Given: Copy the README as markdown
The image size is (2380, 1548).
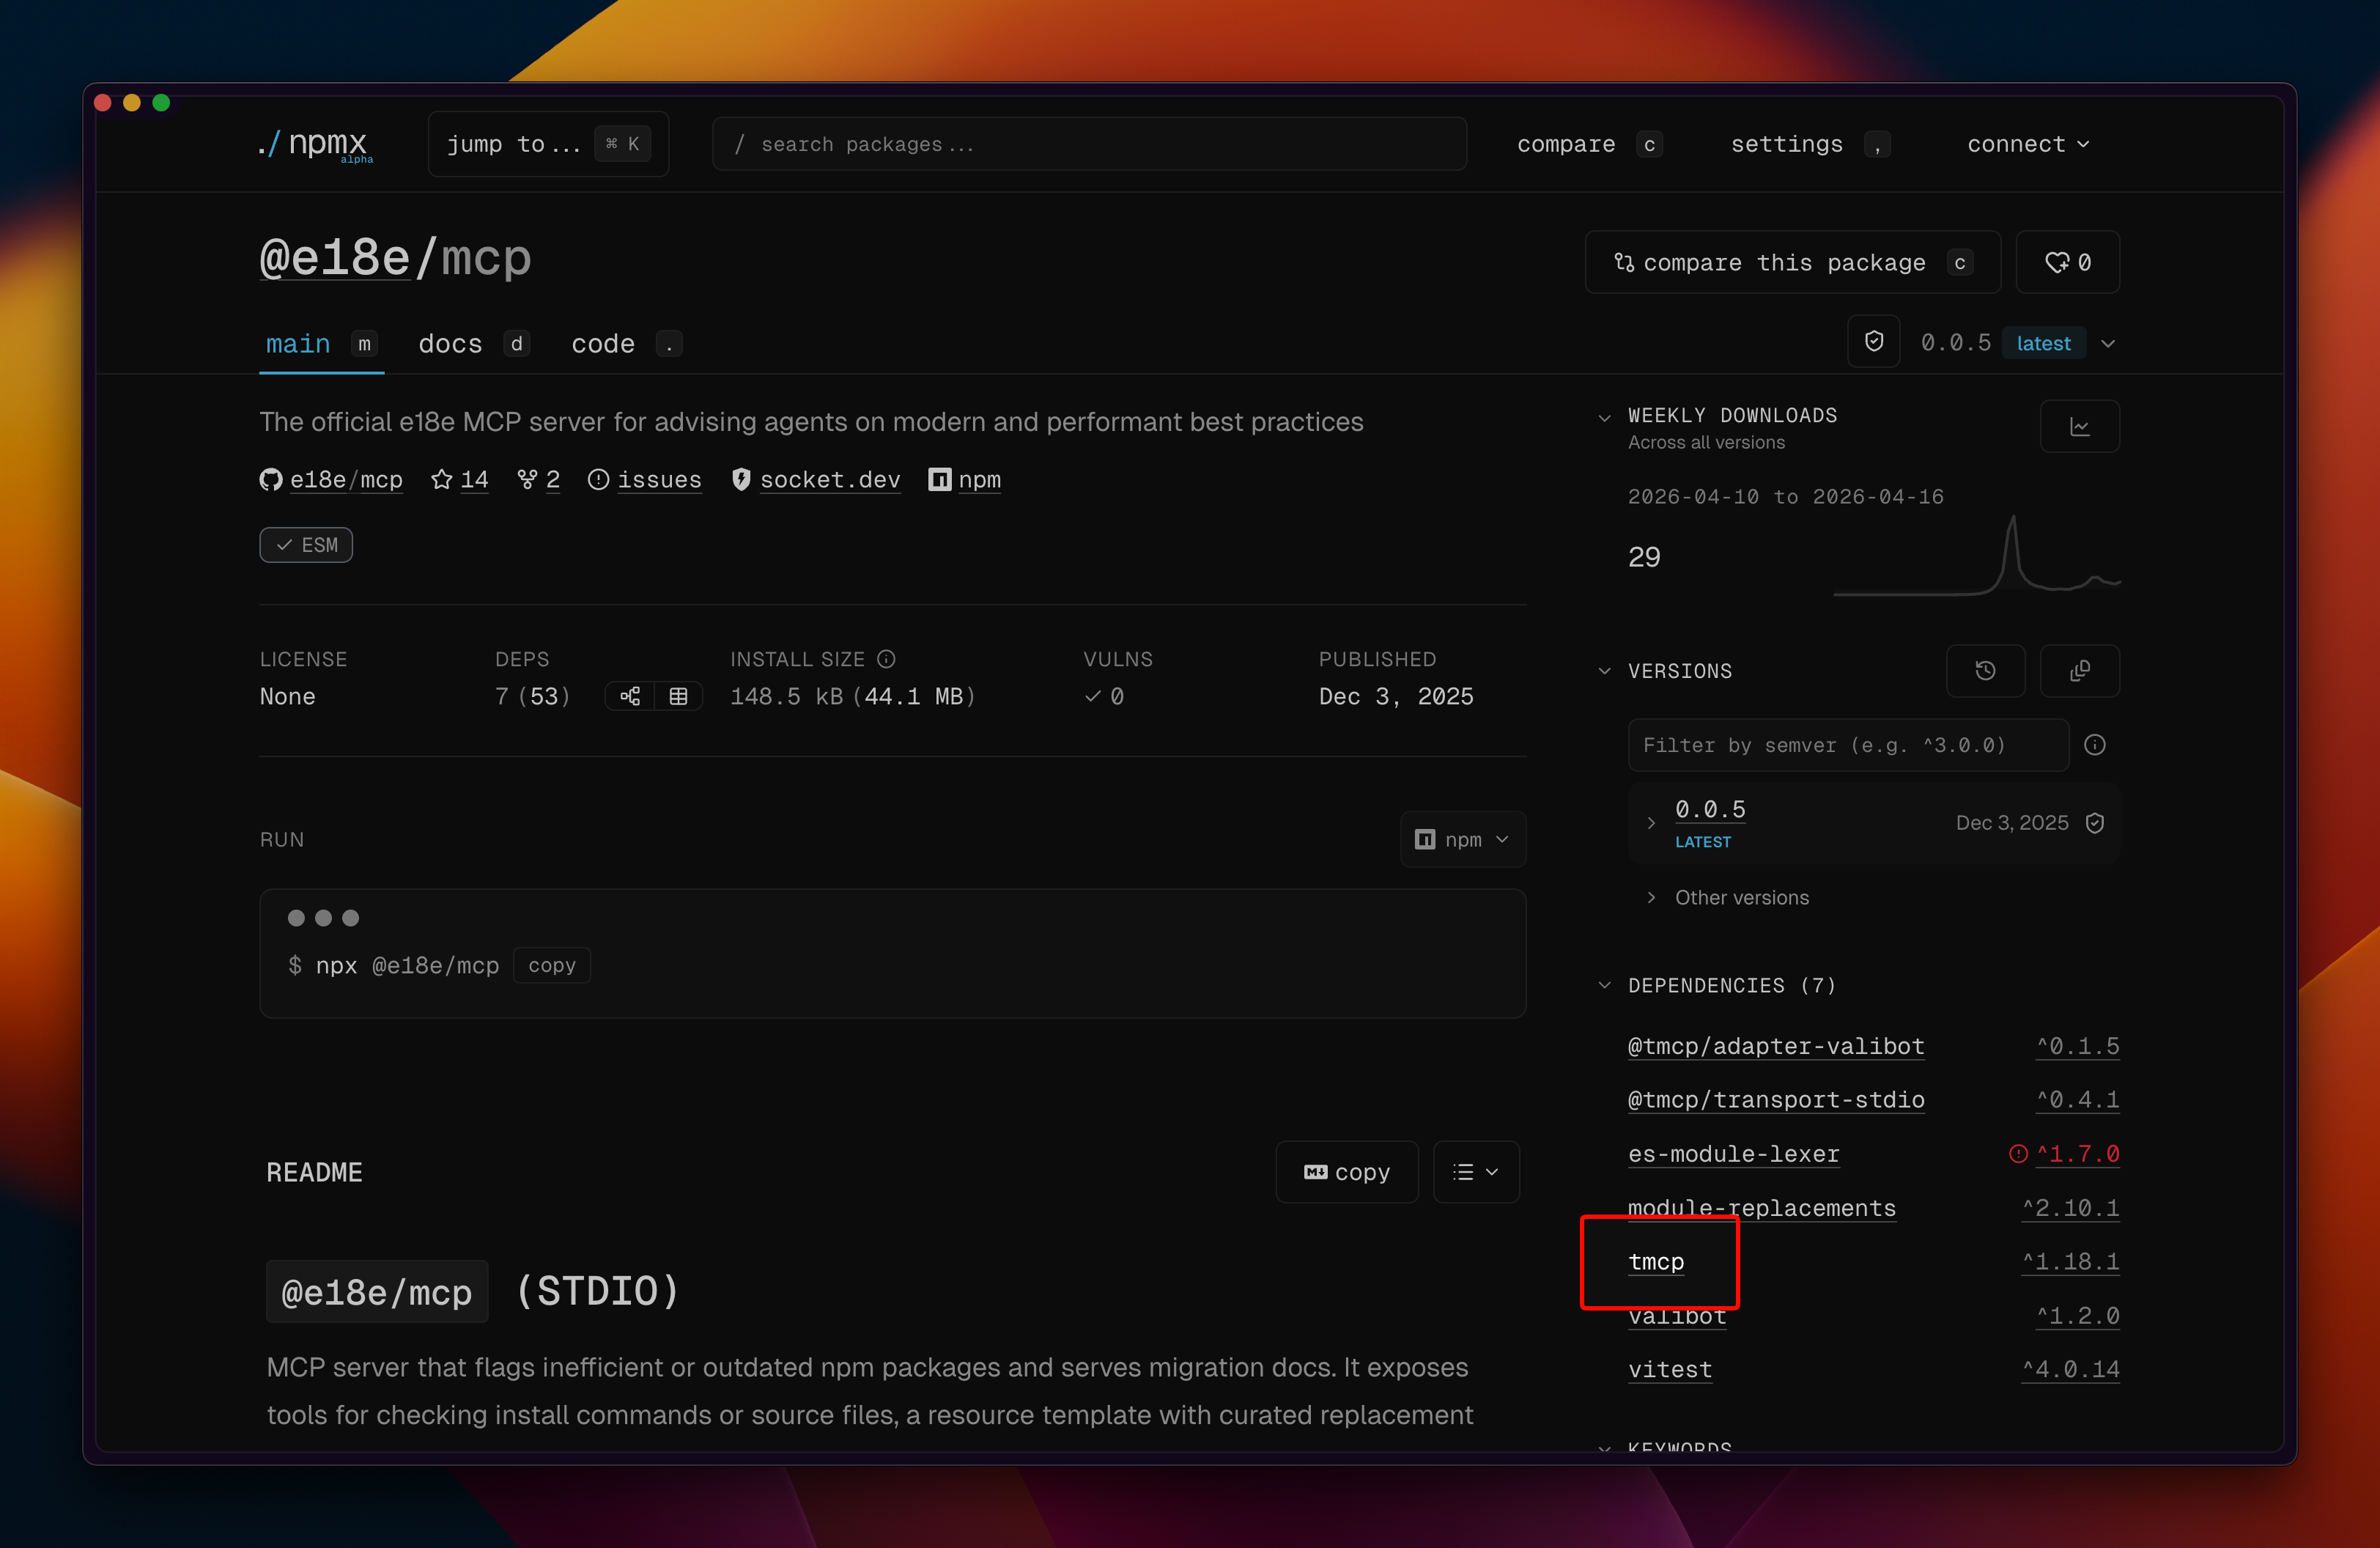Looking at the screenshot, I should (x=1347, y=1172).
